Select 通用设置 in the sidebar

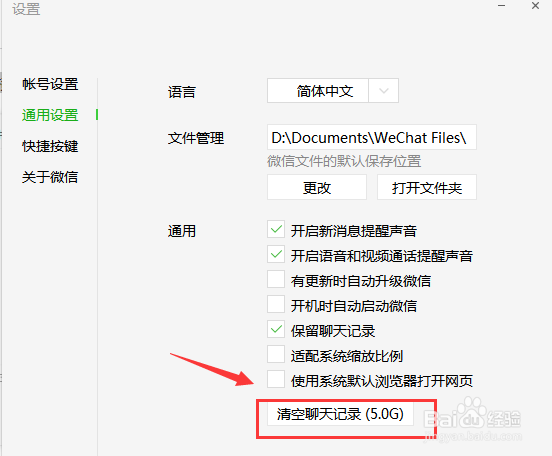tap(50, 115)
